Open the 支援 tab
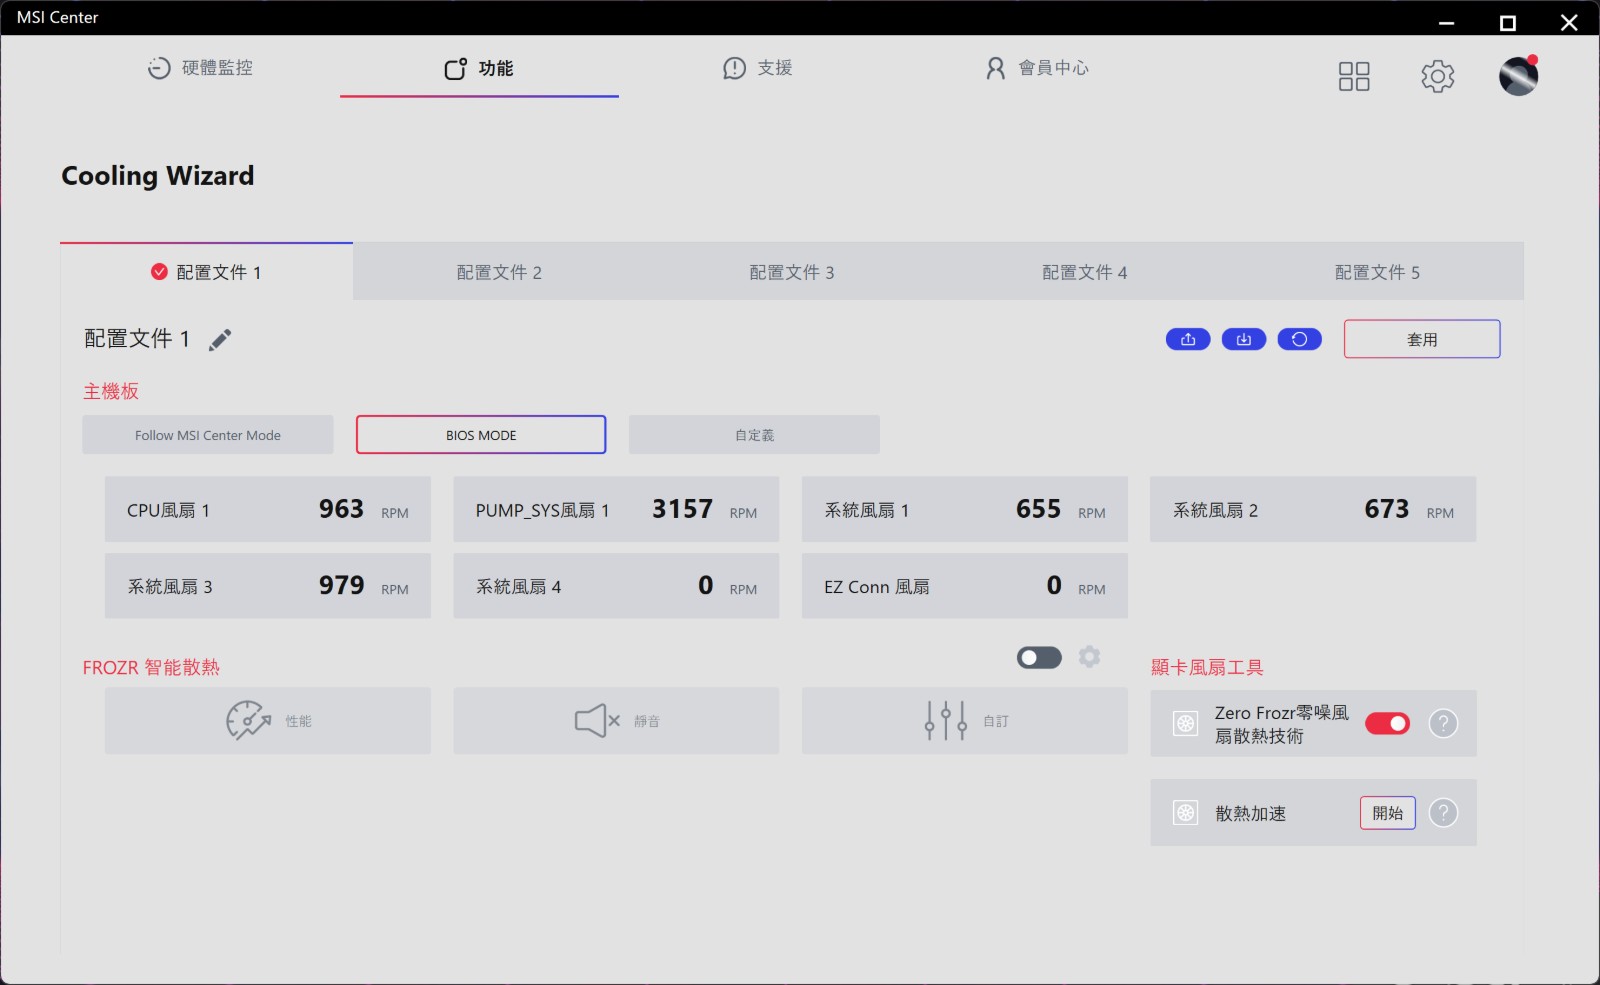 point(757,68)
